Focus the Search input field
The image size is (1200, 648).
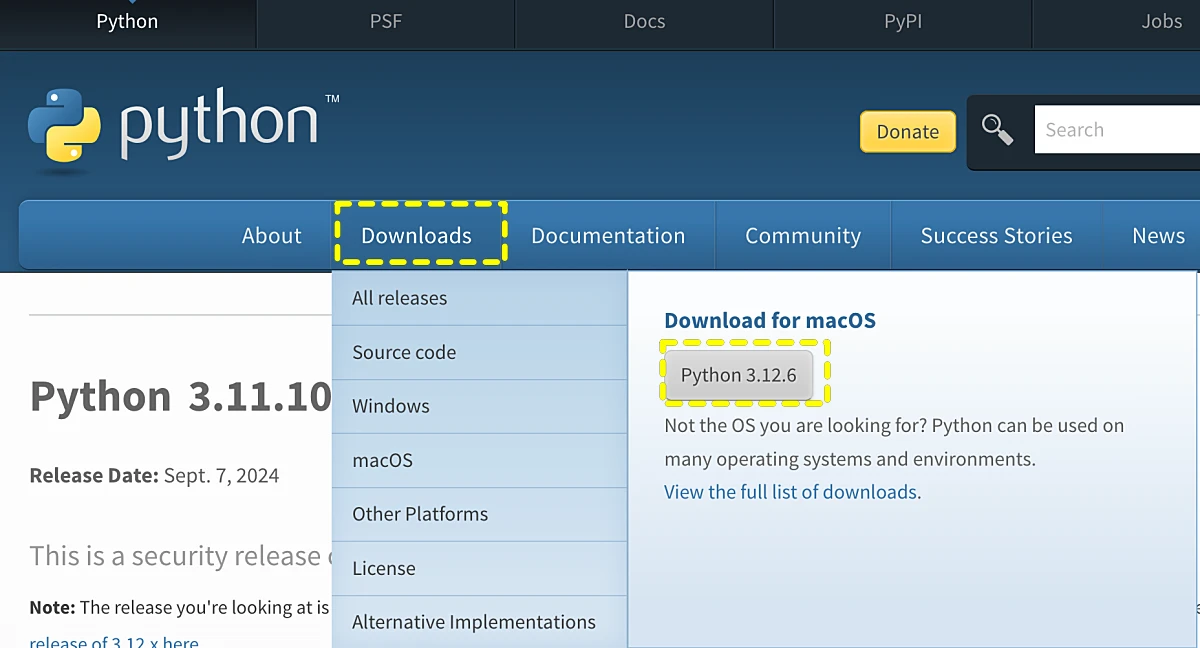coord(1117,130)
